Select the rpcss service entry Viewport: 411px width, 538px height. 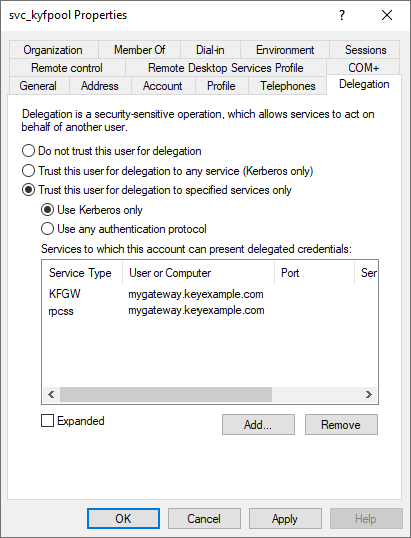coord(210,311)
